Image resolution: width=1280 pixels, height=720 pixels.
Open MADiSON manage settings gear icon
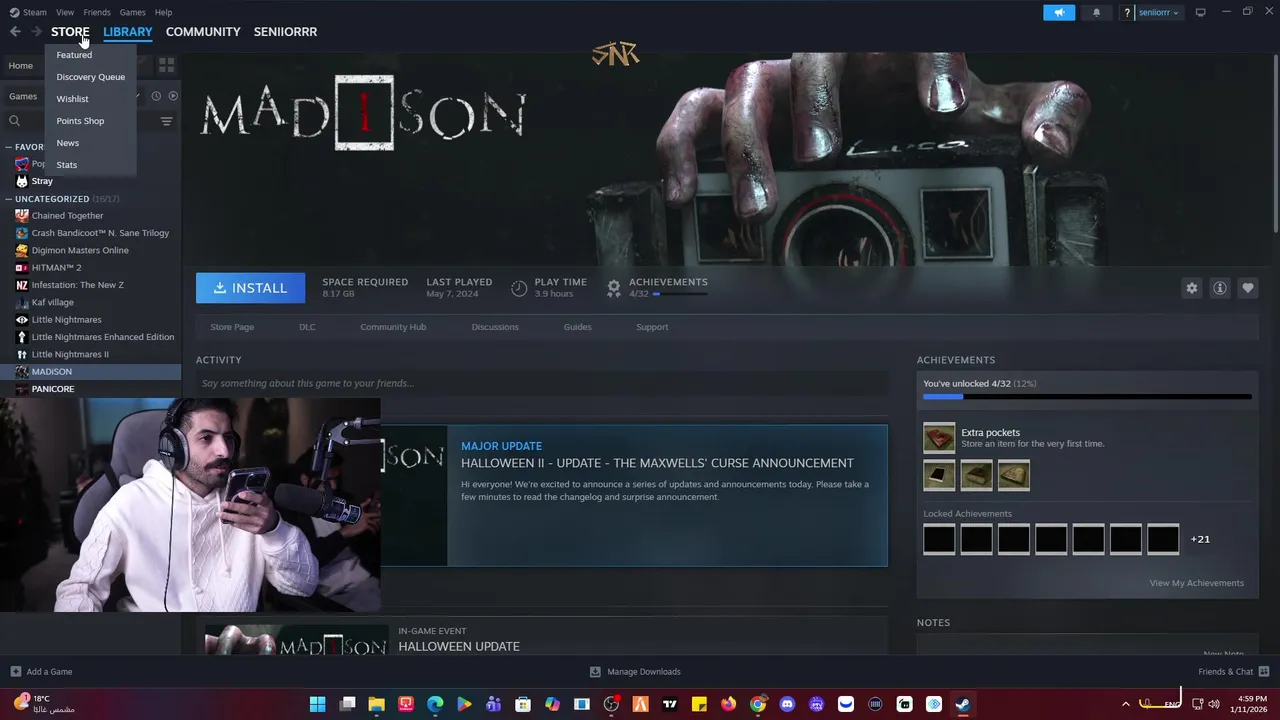pyautogui.click(x=1192, y=288)
